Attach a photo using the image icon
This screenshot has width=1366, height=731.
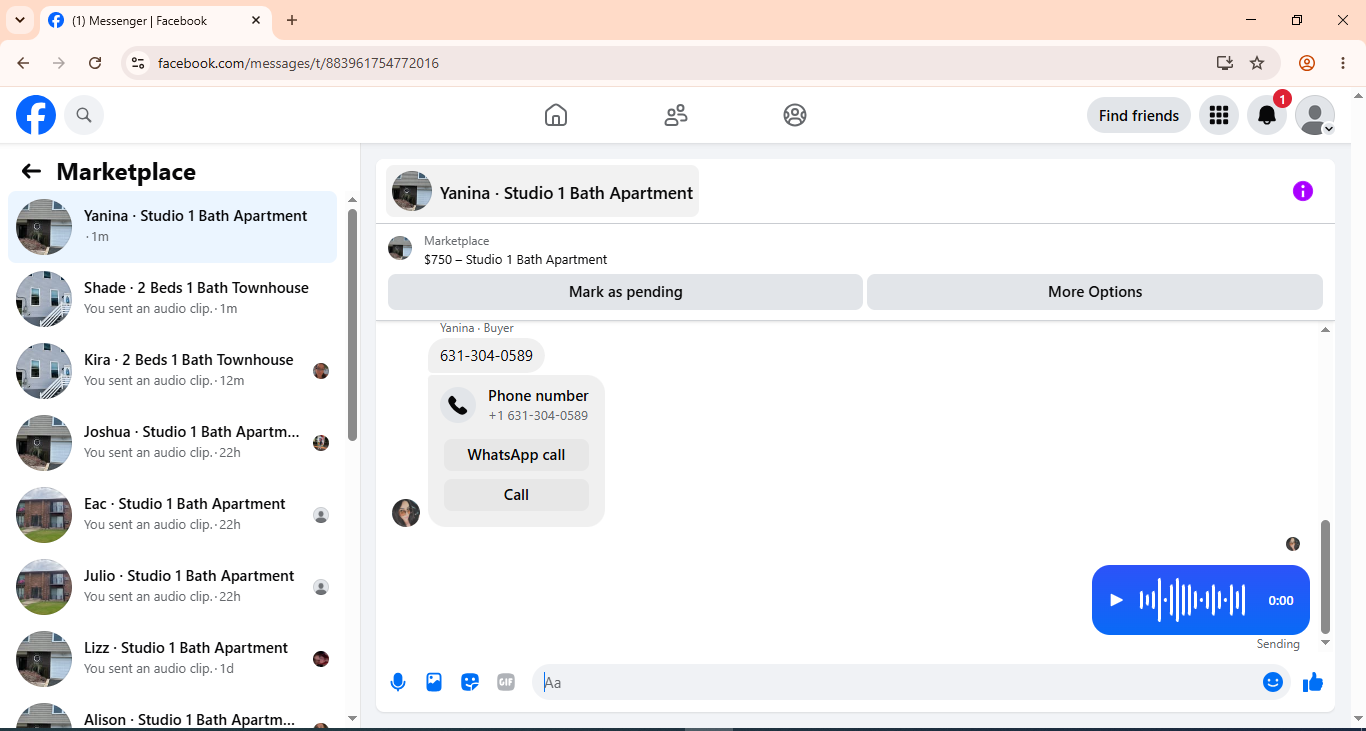434,682
